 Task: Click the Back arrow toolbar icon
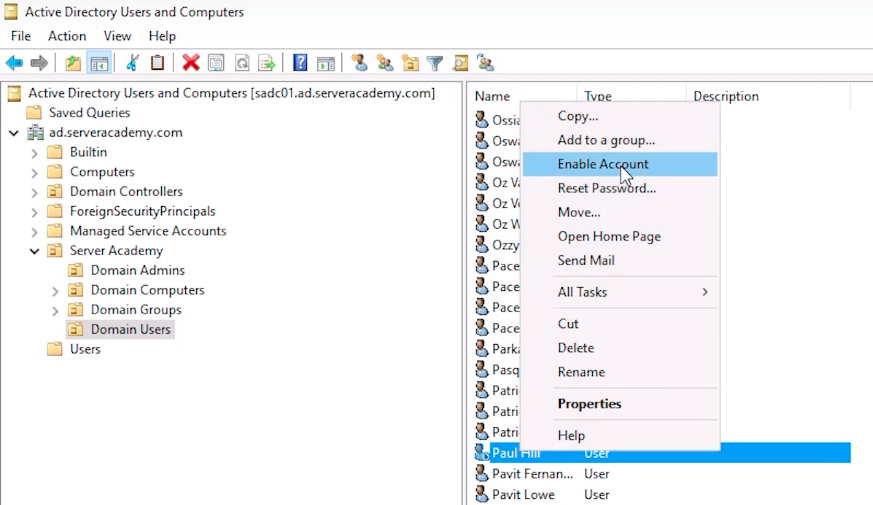(14, 63)
